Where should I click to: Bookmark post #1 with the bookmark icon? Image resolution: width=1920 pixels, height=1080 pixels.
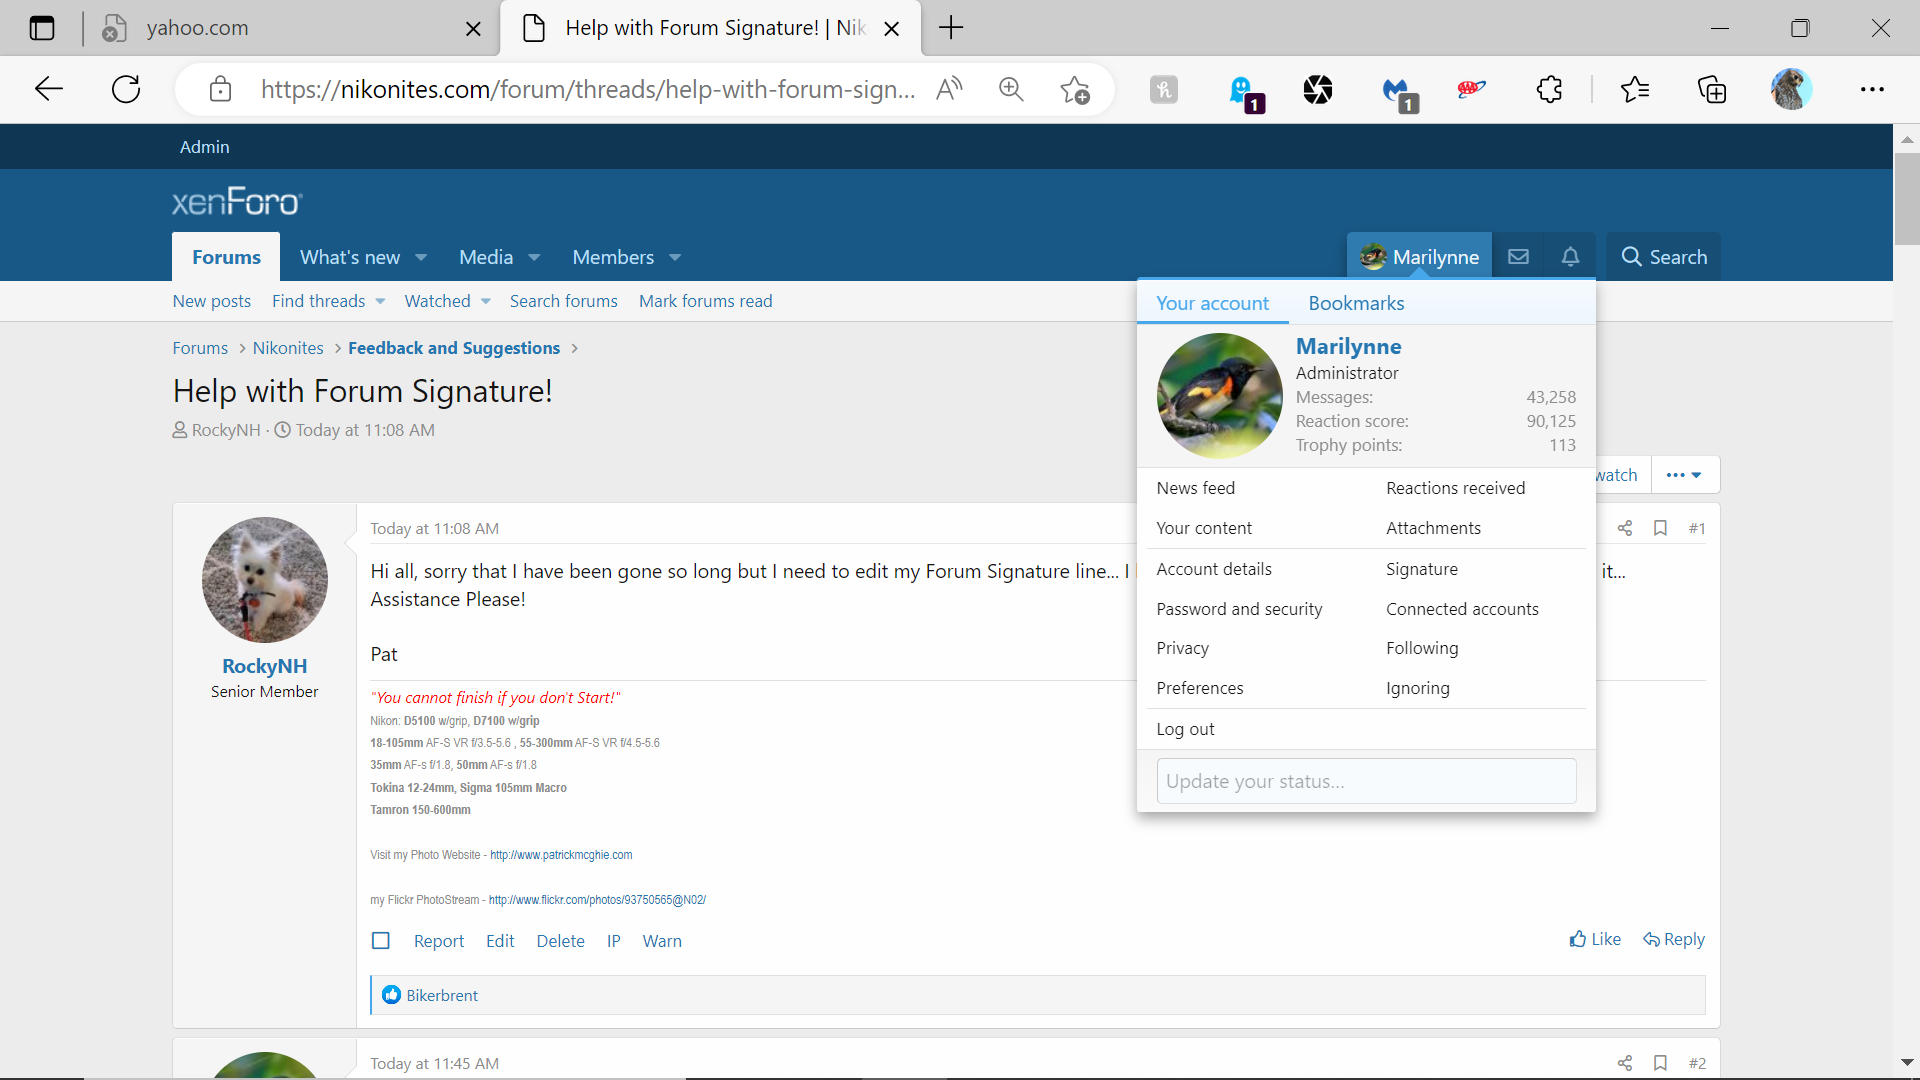[x=1660, y=528]
